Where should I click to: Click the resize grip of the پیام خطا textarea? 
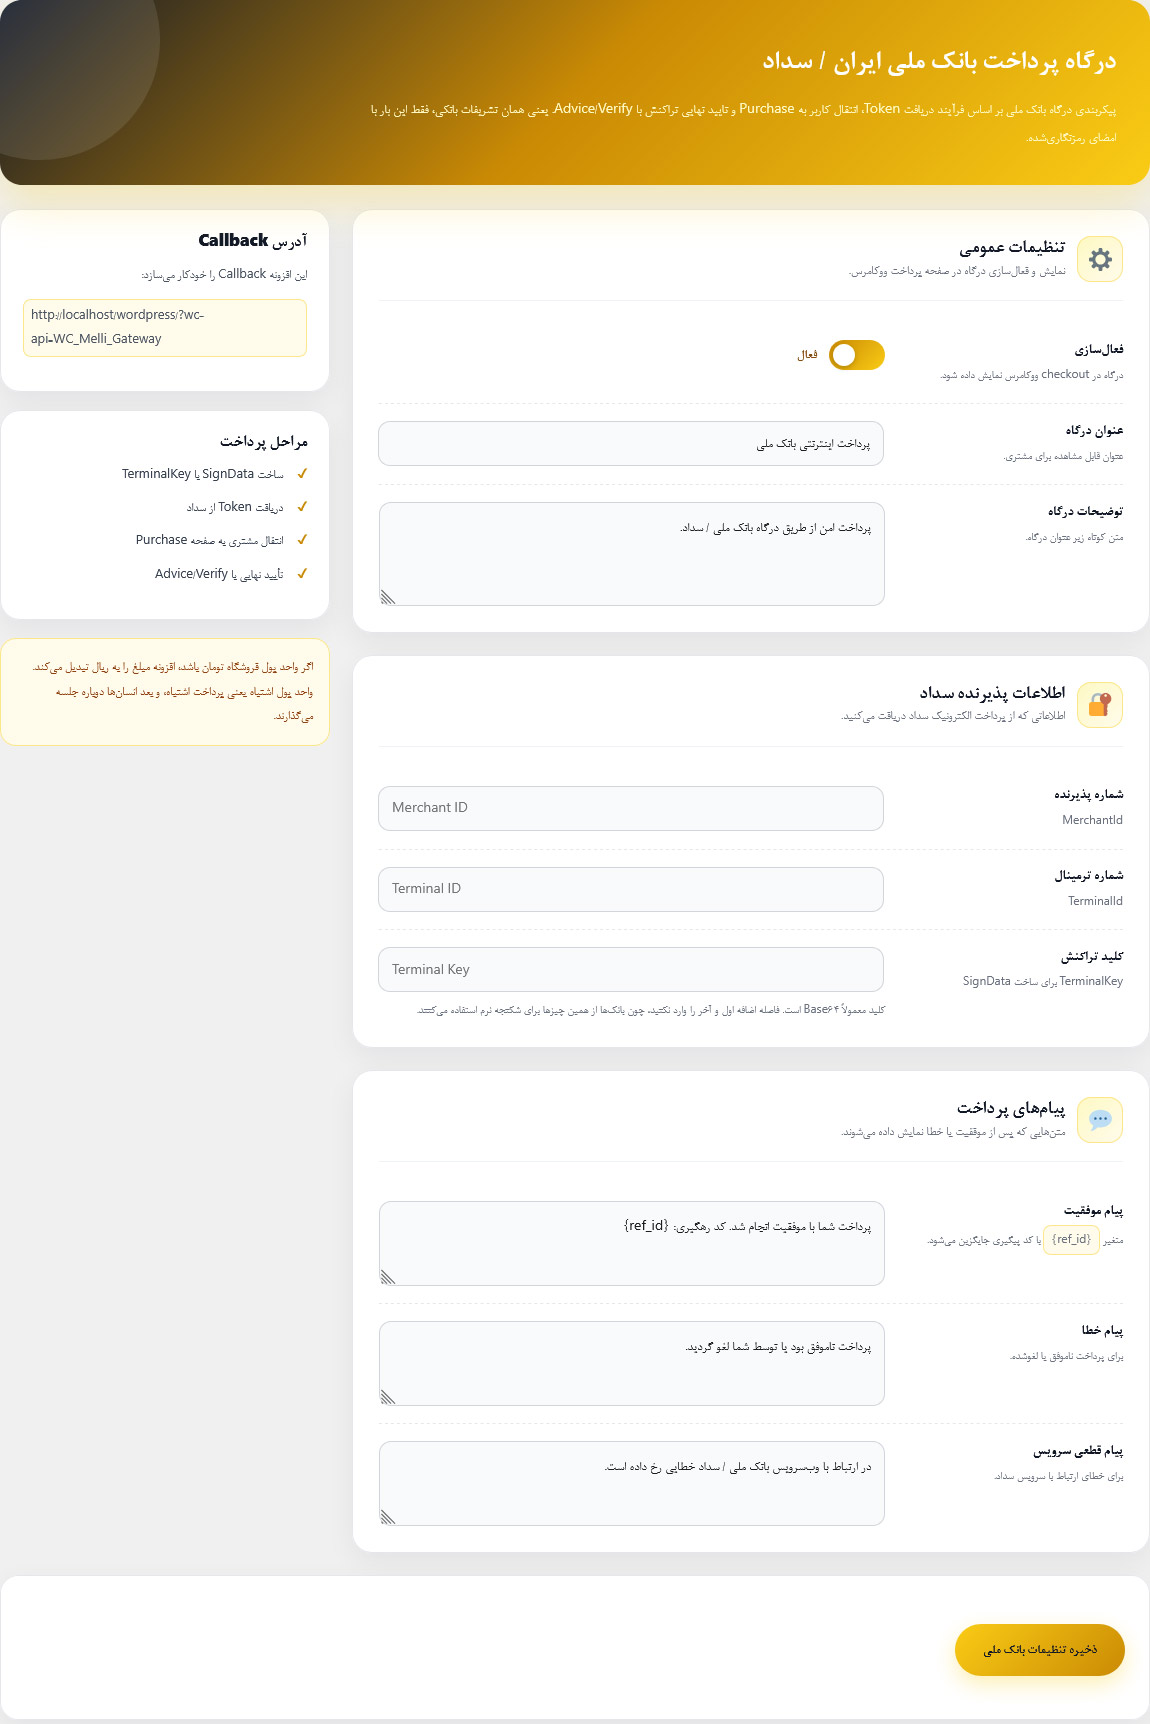click(x=388, y=1397)
